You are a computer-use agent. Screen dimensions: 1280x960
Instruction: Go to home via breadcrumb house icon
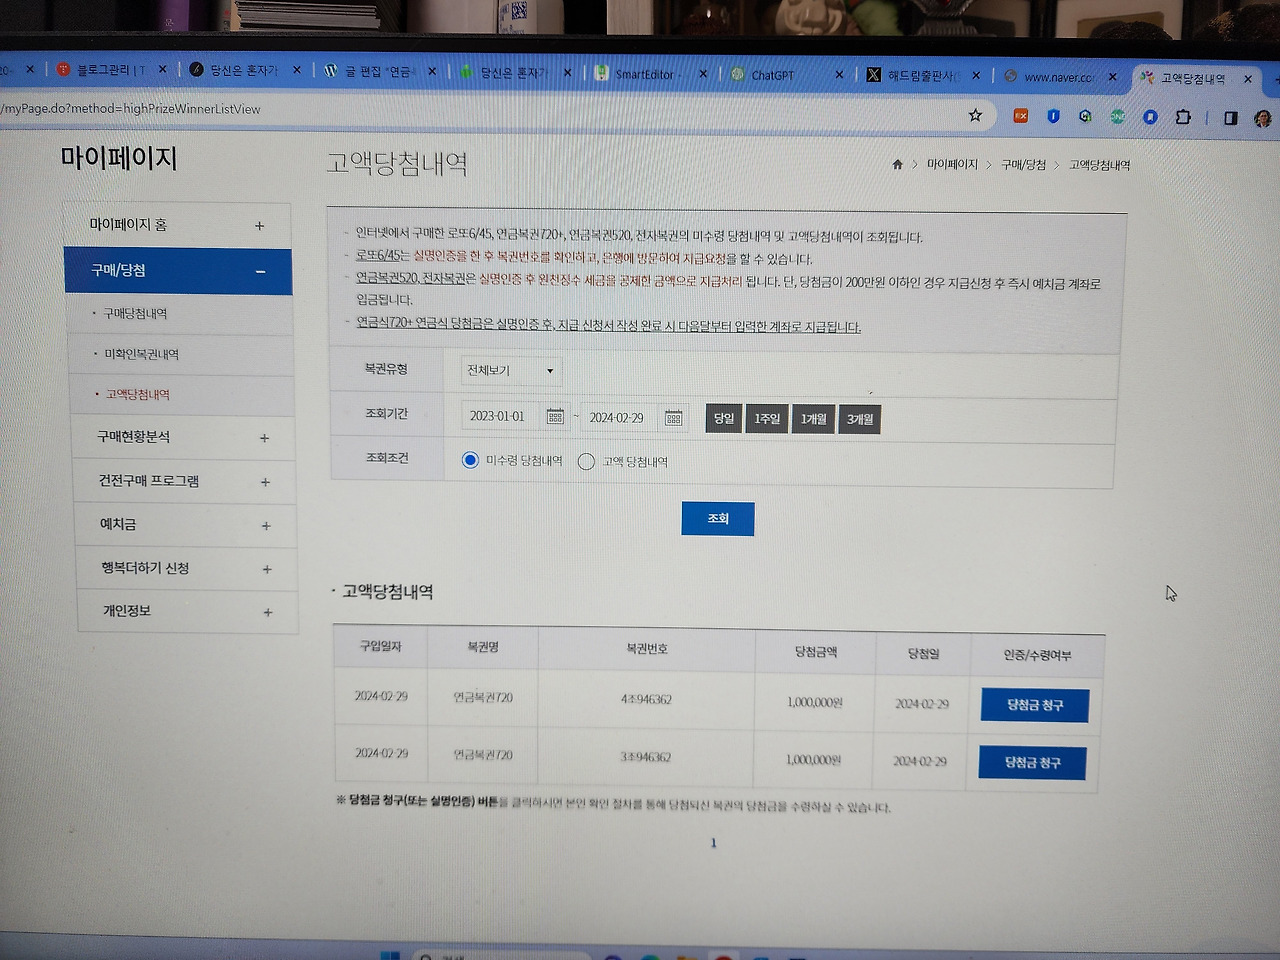coord(897,164)
